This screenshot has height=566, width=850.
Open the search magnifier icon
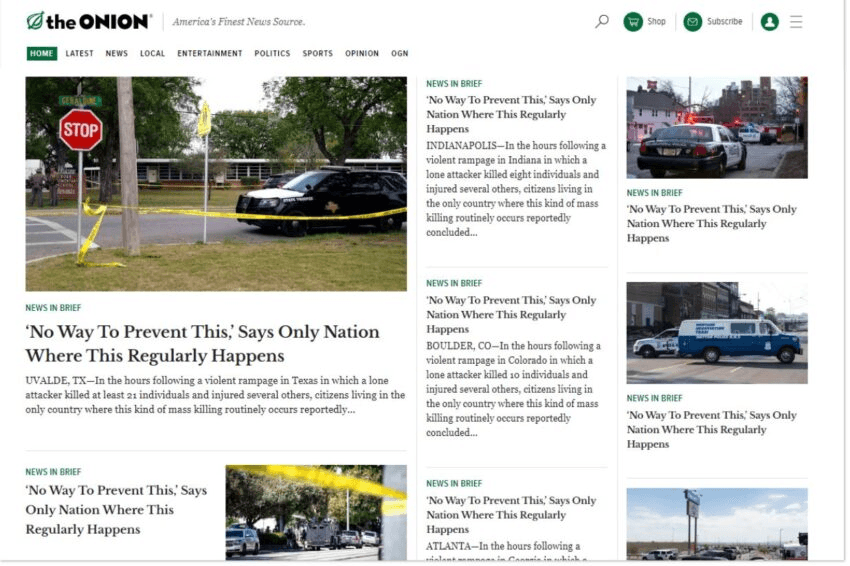pos(602,21)
